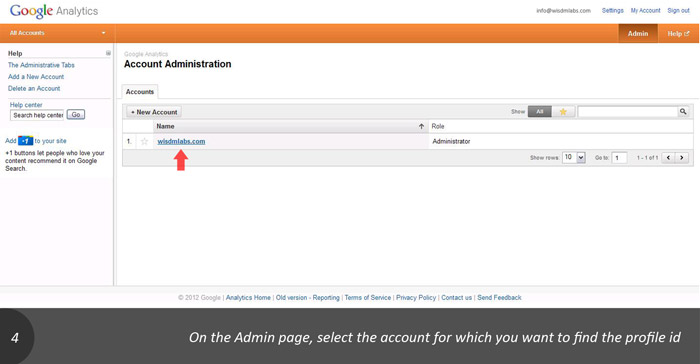Open the All Accounts dropdown

(x=57, y=33)
